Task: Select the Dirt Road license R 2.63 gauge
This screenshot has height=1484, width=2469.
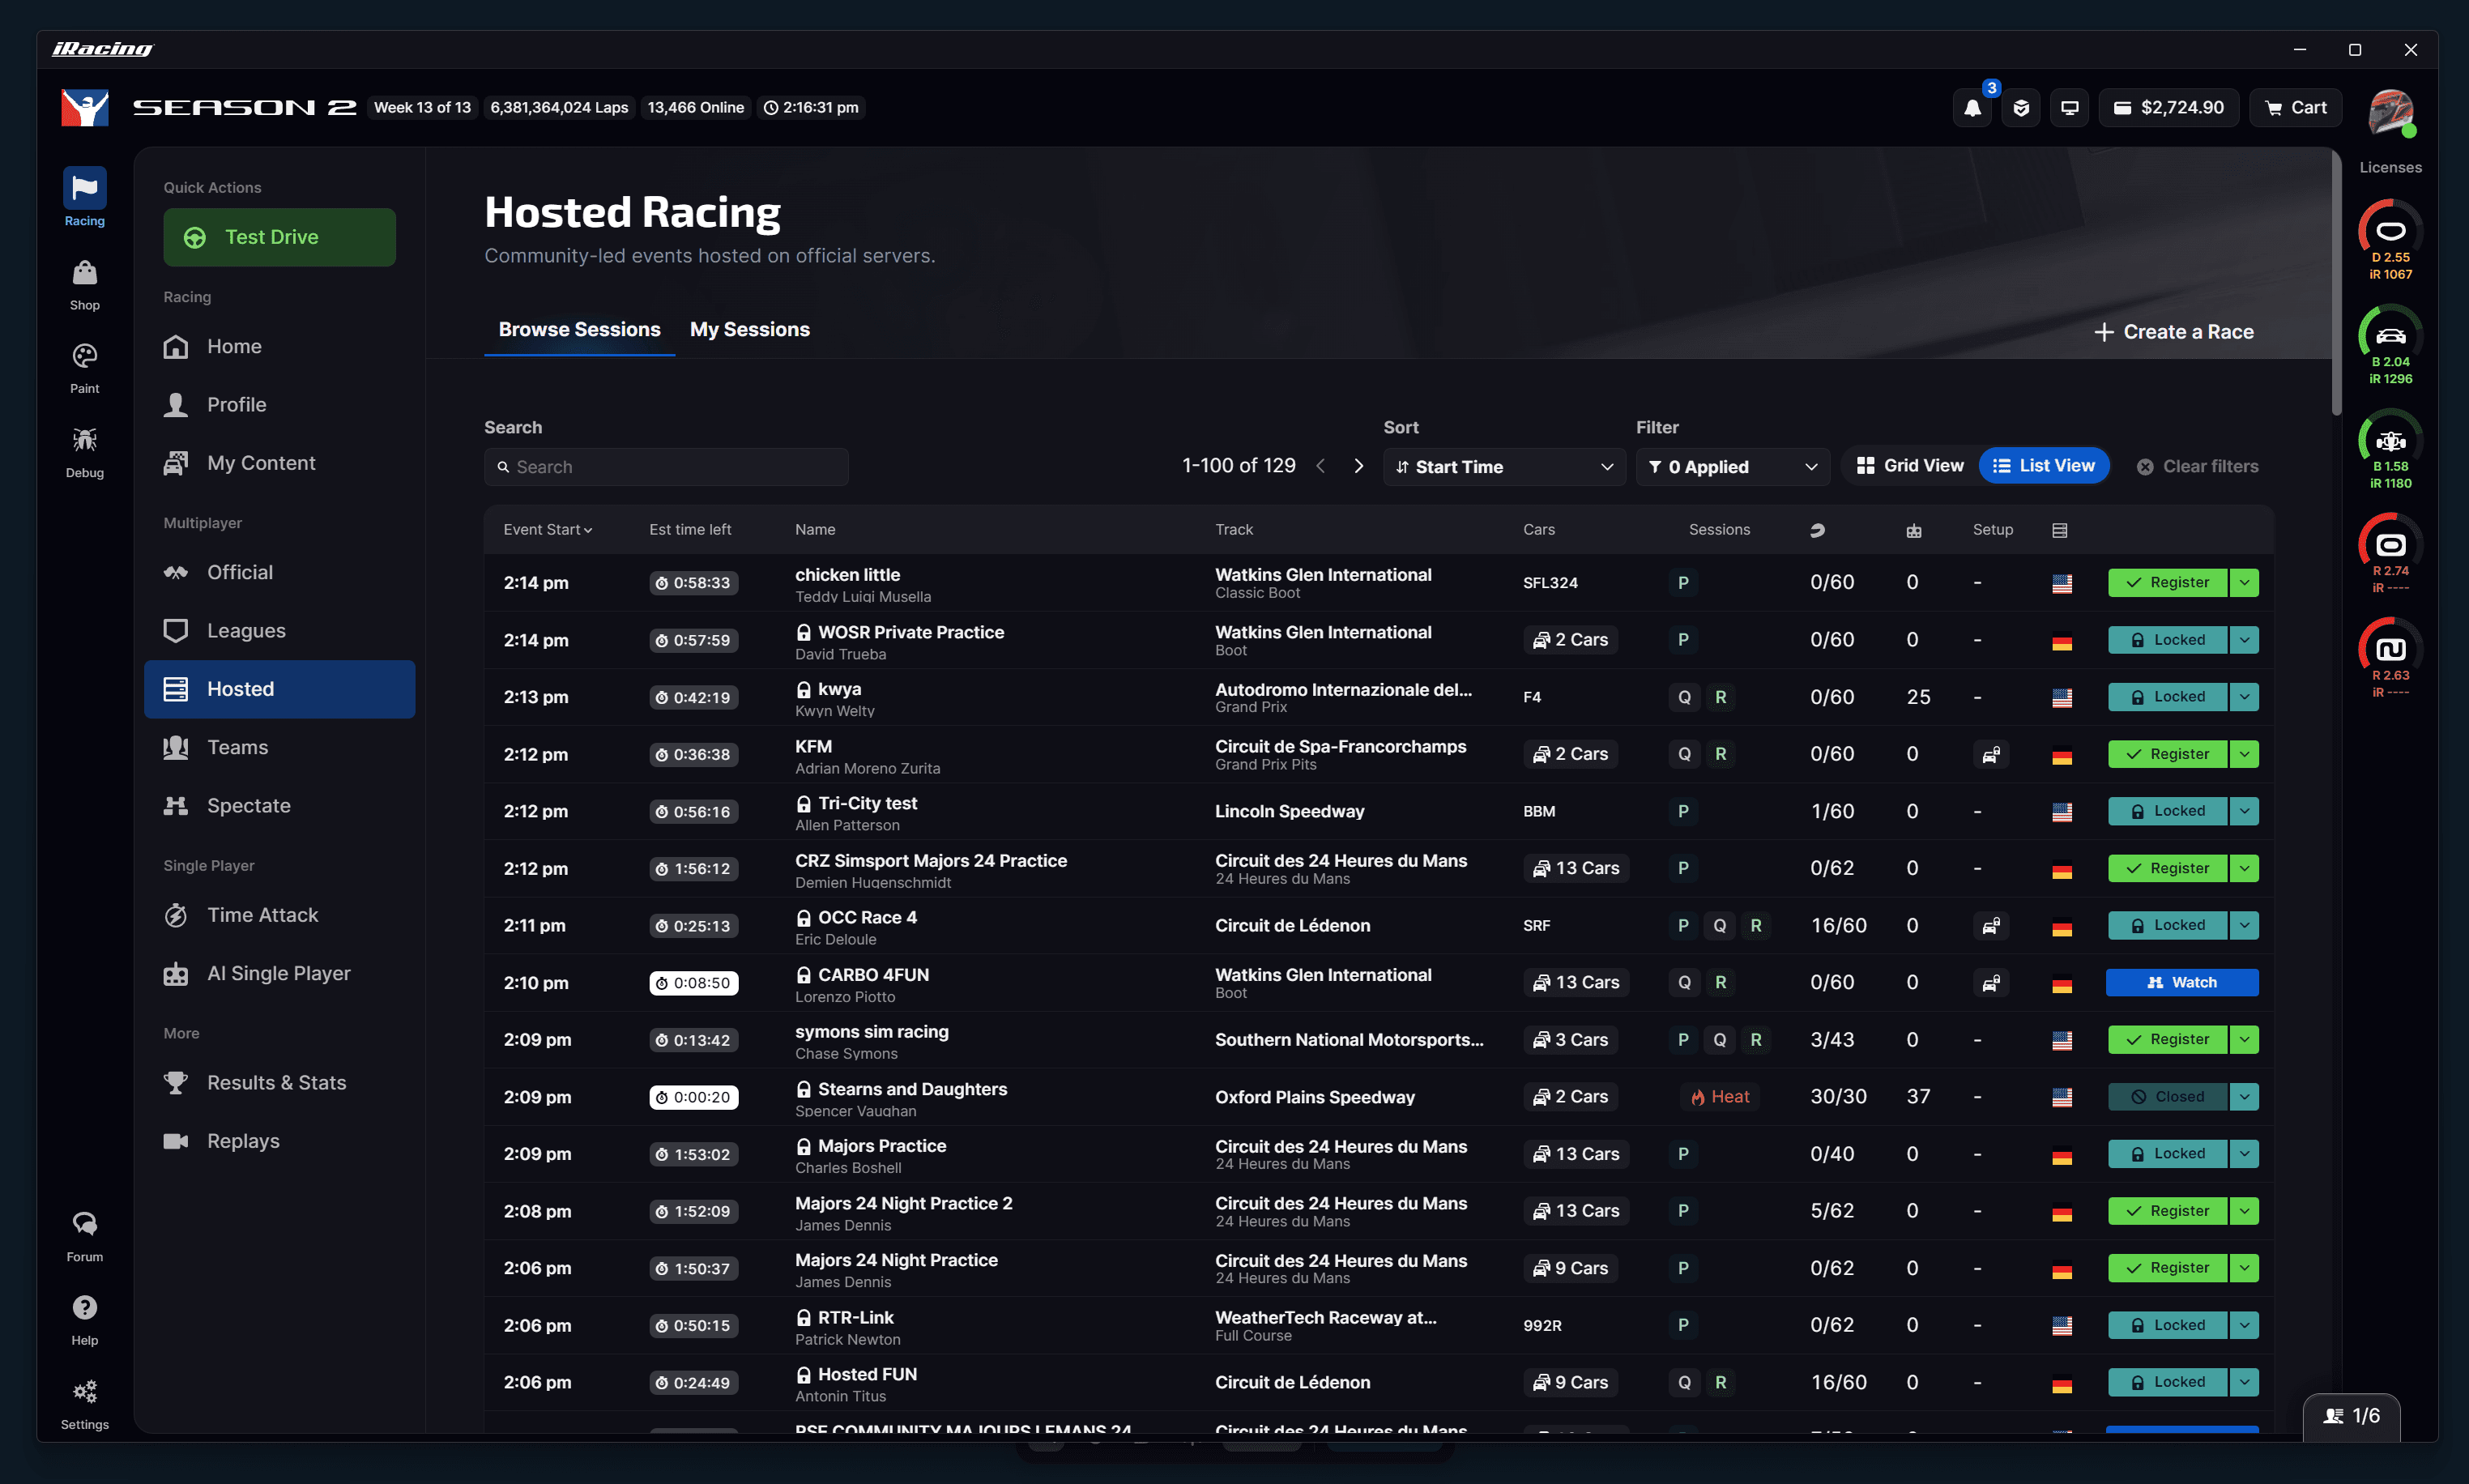Action: (2390, 658)
